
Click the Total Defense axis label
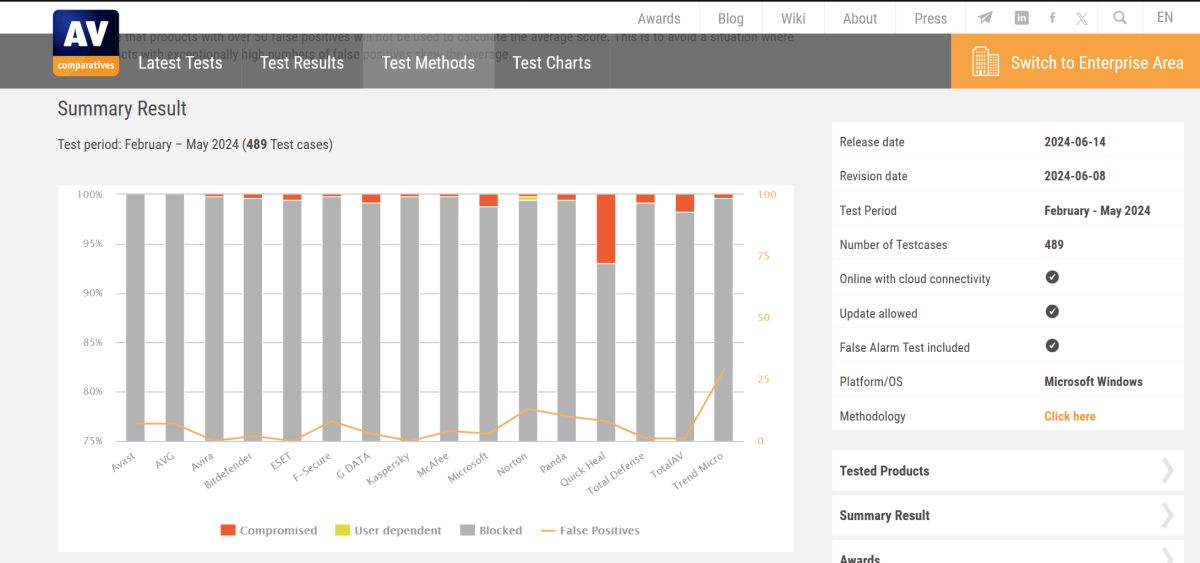(615, 473)
